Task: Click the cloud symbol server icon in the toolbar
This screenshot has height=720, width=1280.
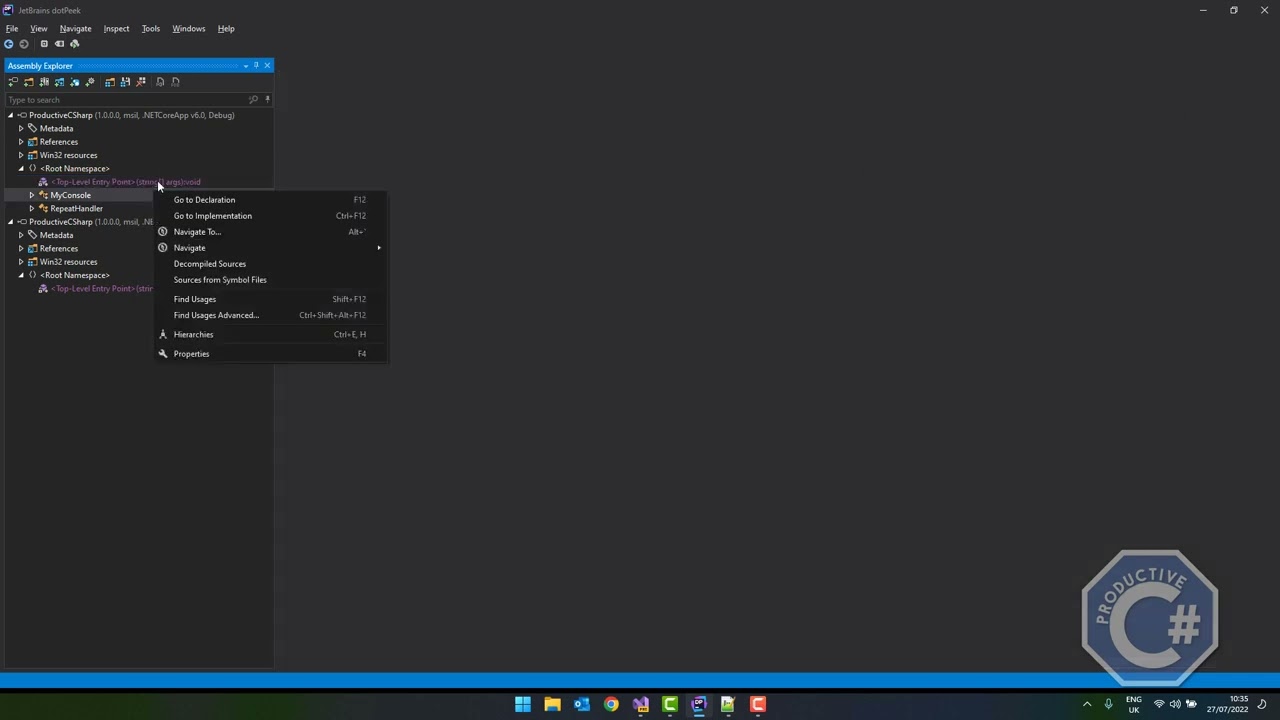Action: pos(74,44)
